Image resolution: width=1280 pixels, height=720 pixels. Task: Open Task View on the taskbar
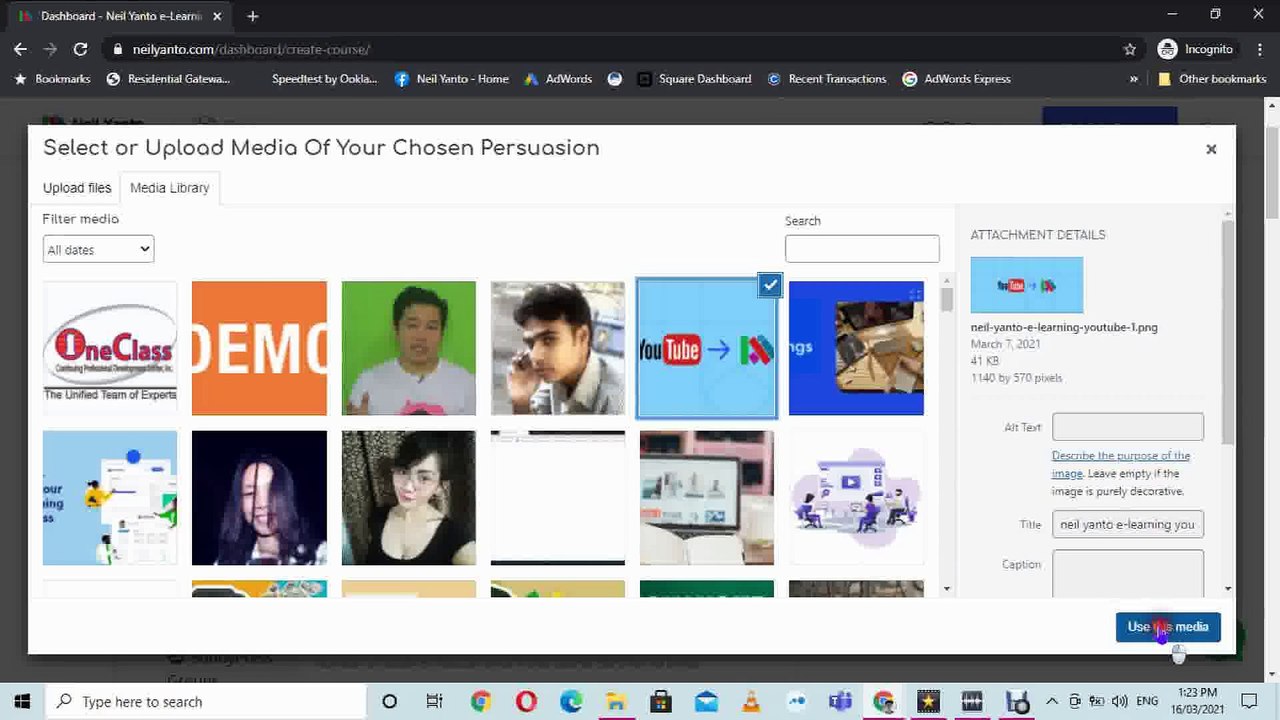pyautogui.click(x=434, y=701)
